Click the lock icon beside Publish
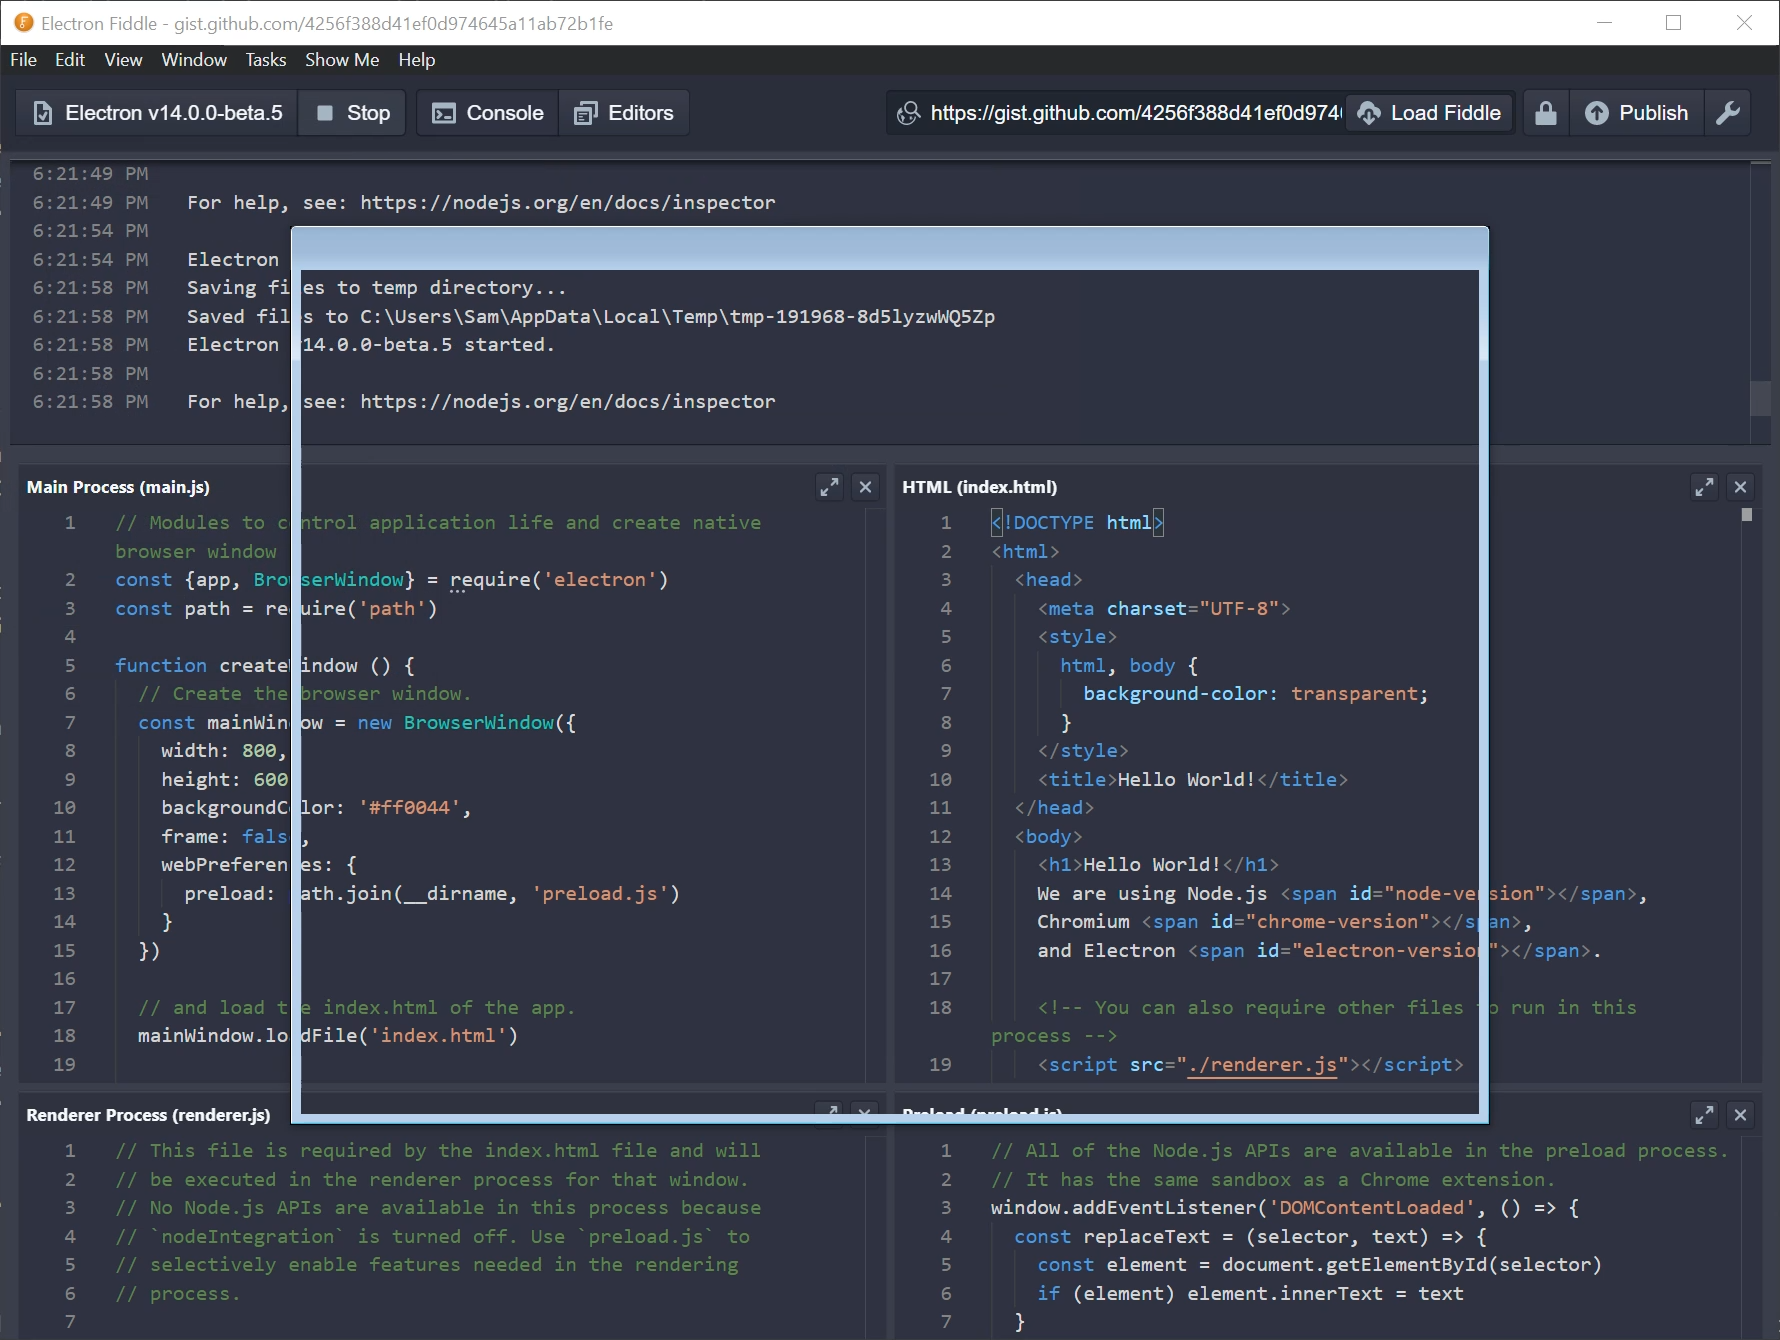The image size is (1780, 1340). pyautogui.click(x=1545, y=113)
